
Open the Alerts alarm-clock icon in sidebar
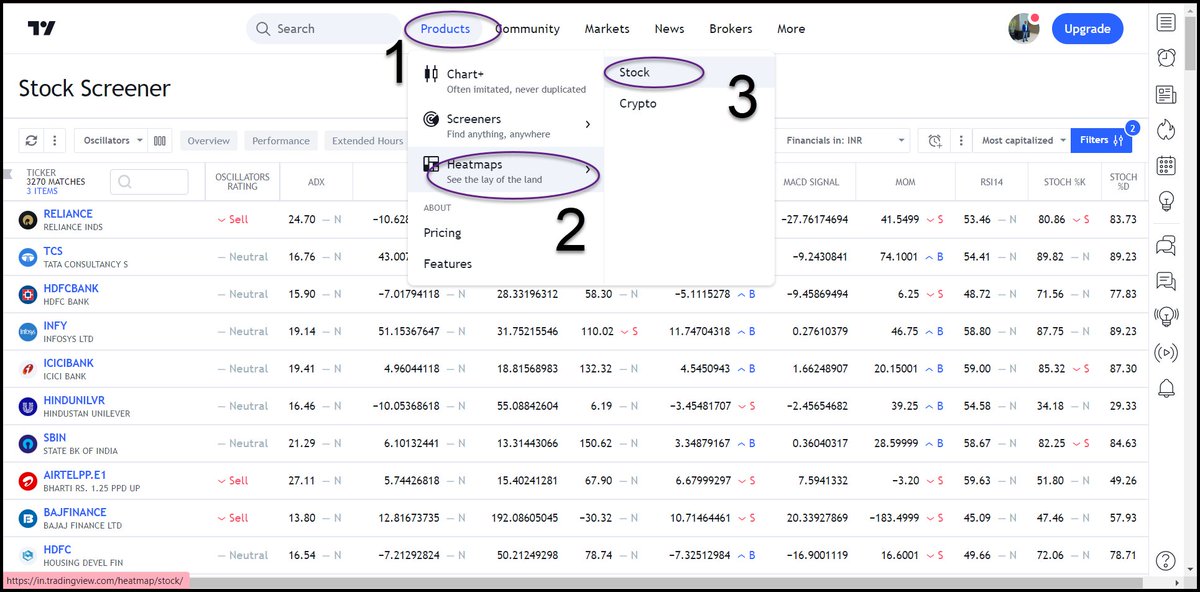coord(1166,58)
